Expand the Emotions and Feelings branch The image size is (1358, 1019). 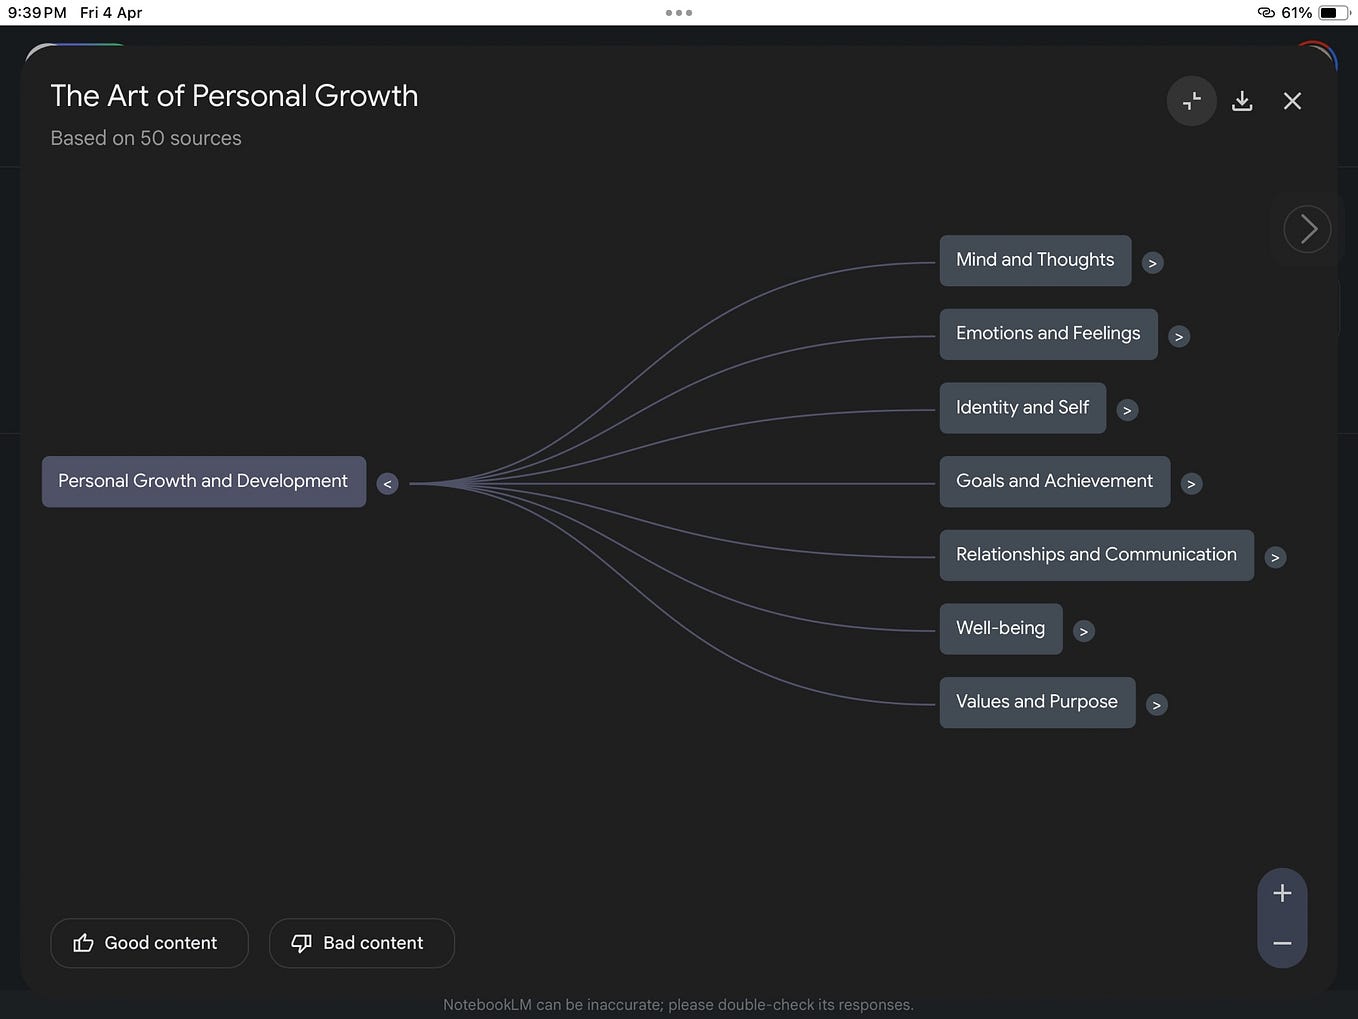[x=1179, y=336]
